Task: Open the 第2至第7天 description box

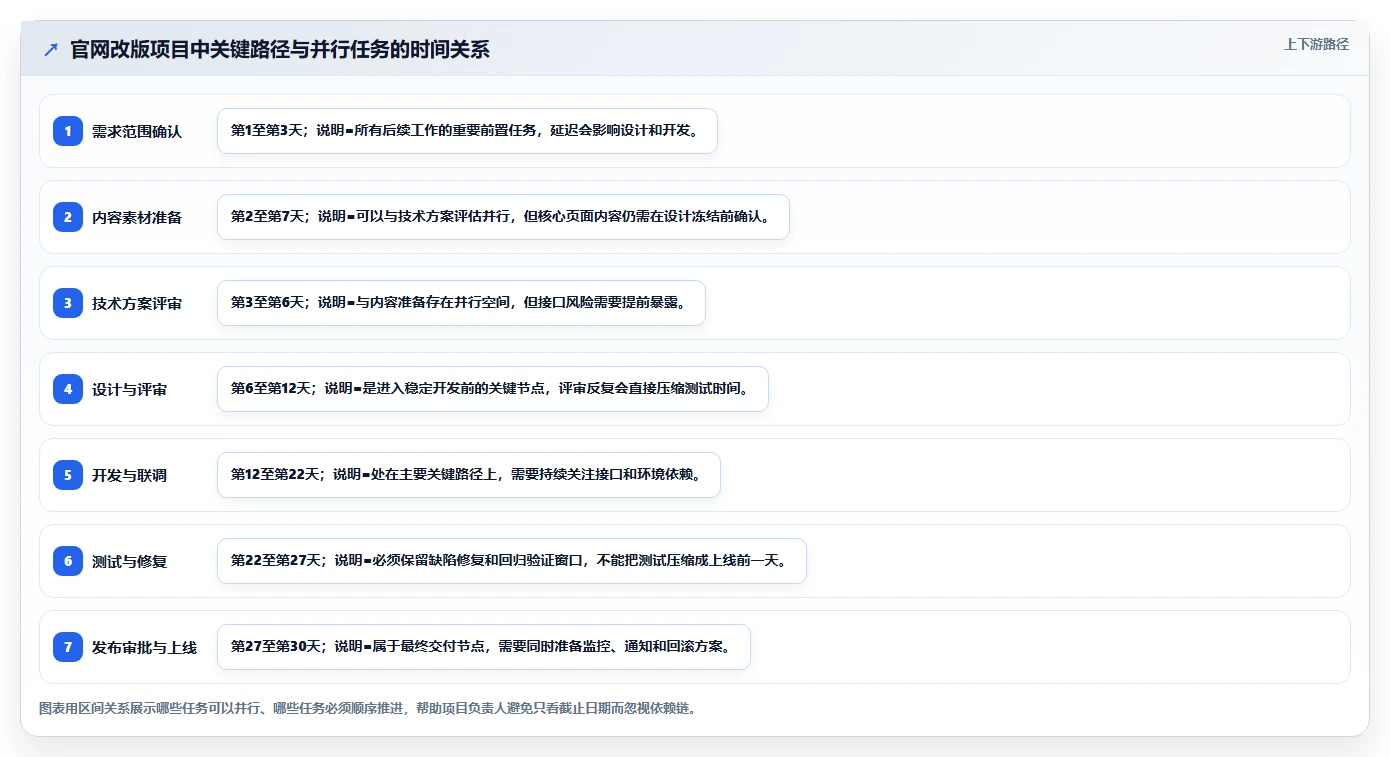Action: click(503, 217)
